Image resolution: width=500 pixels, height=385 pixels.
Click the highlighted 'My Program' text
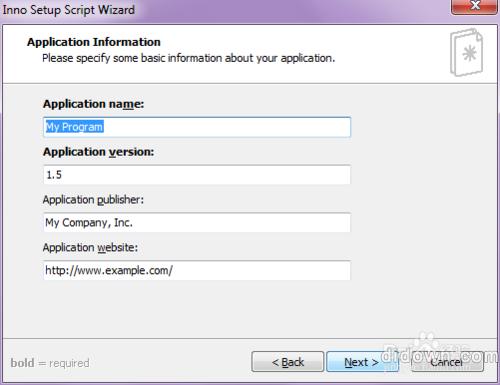(74, 127)
